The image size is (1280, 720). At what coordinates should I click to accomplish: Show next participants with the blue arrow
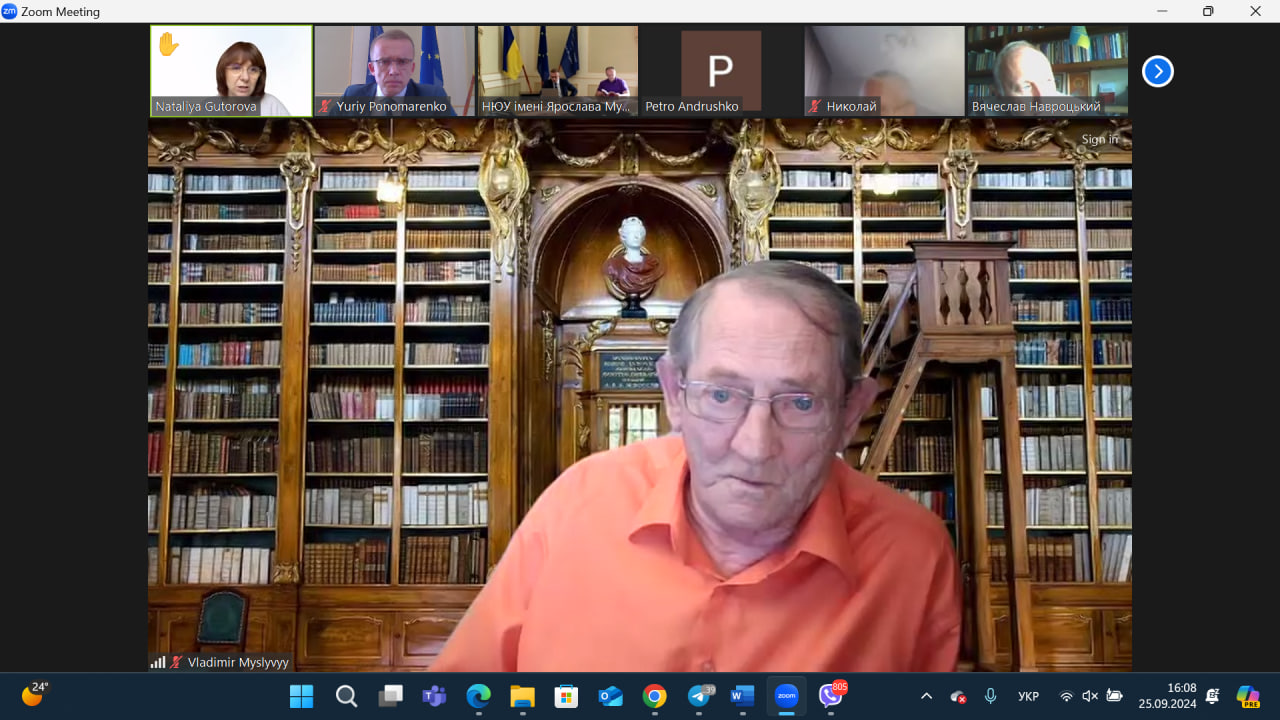[x=1157, y=71]
